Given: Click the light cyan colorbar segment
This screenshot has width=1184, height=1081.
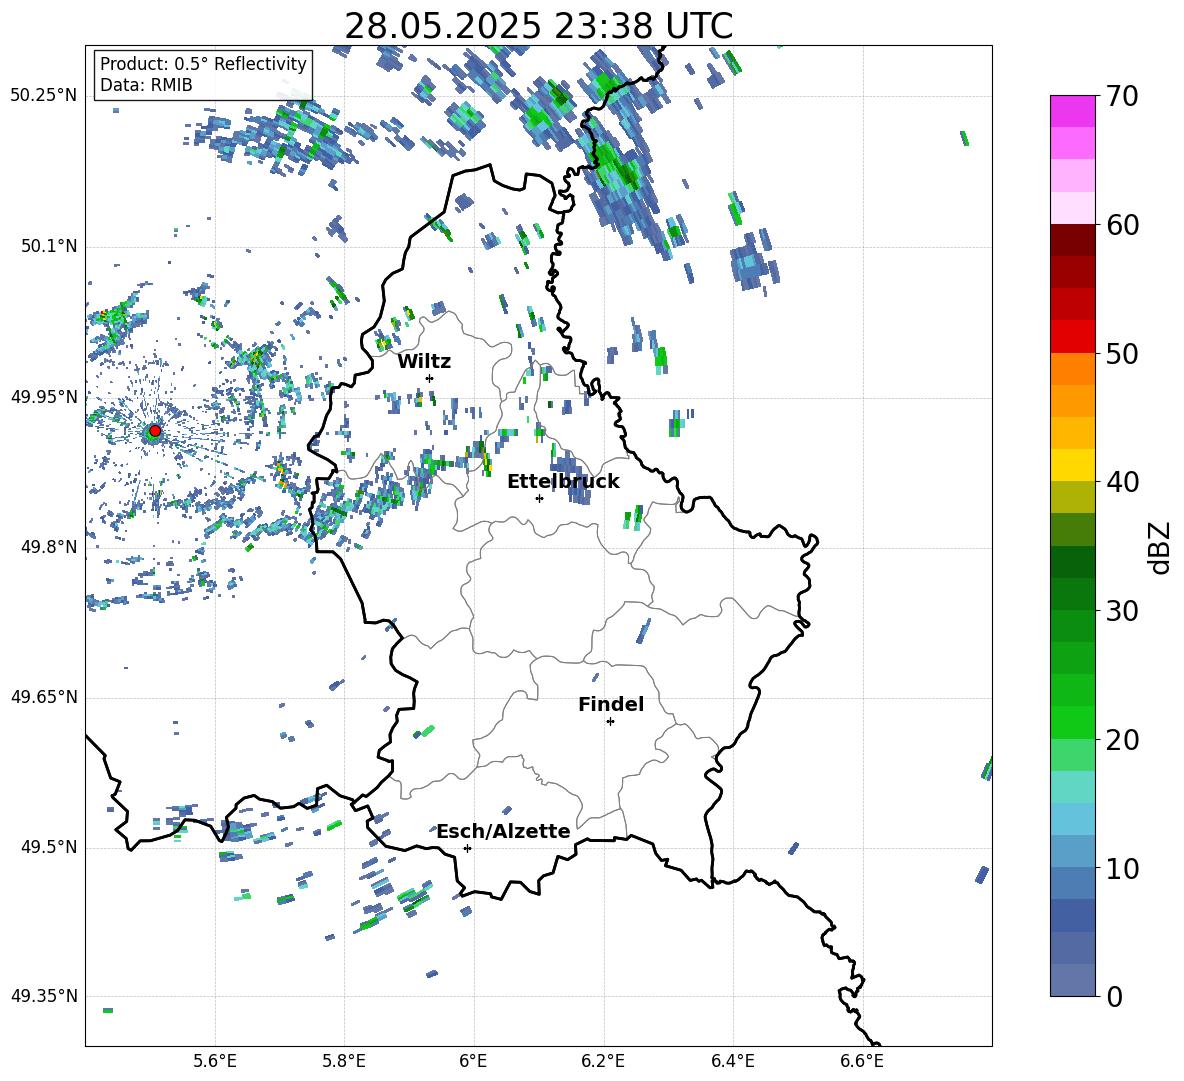Looking at the screenshot, I should [1073, 787].
